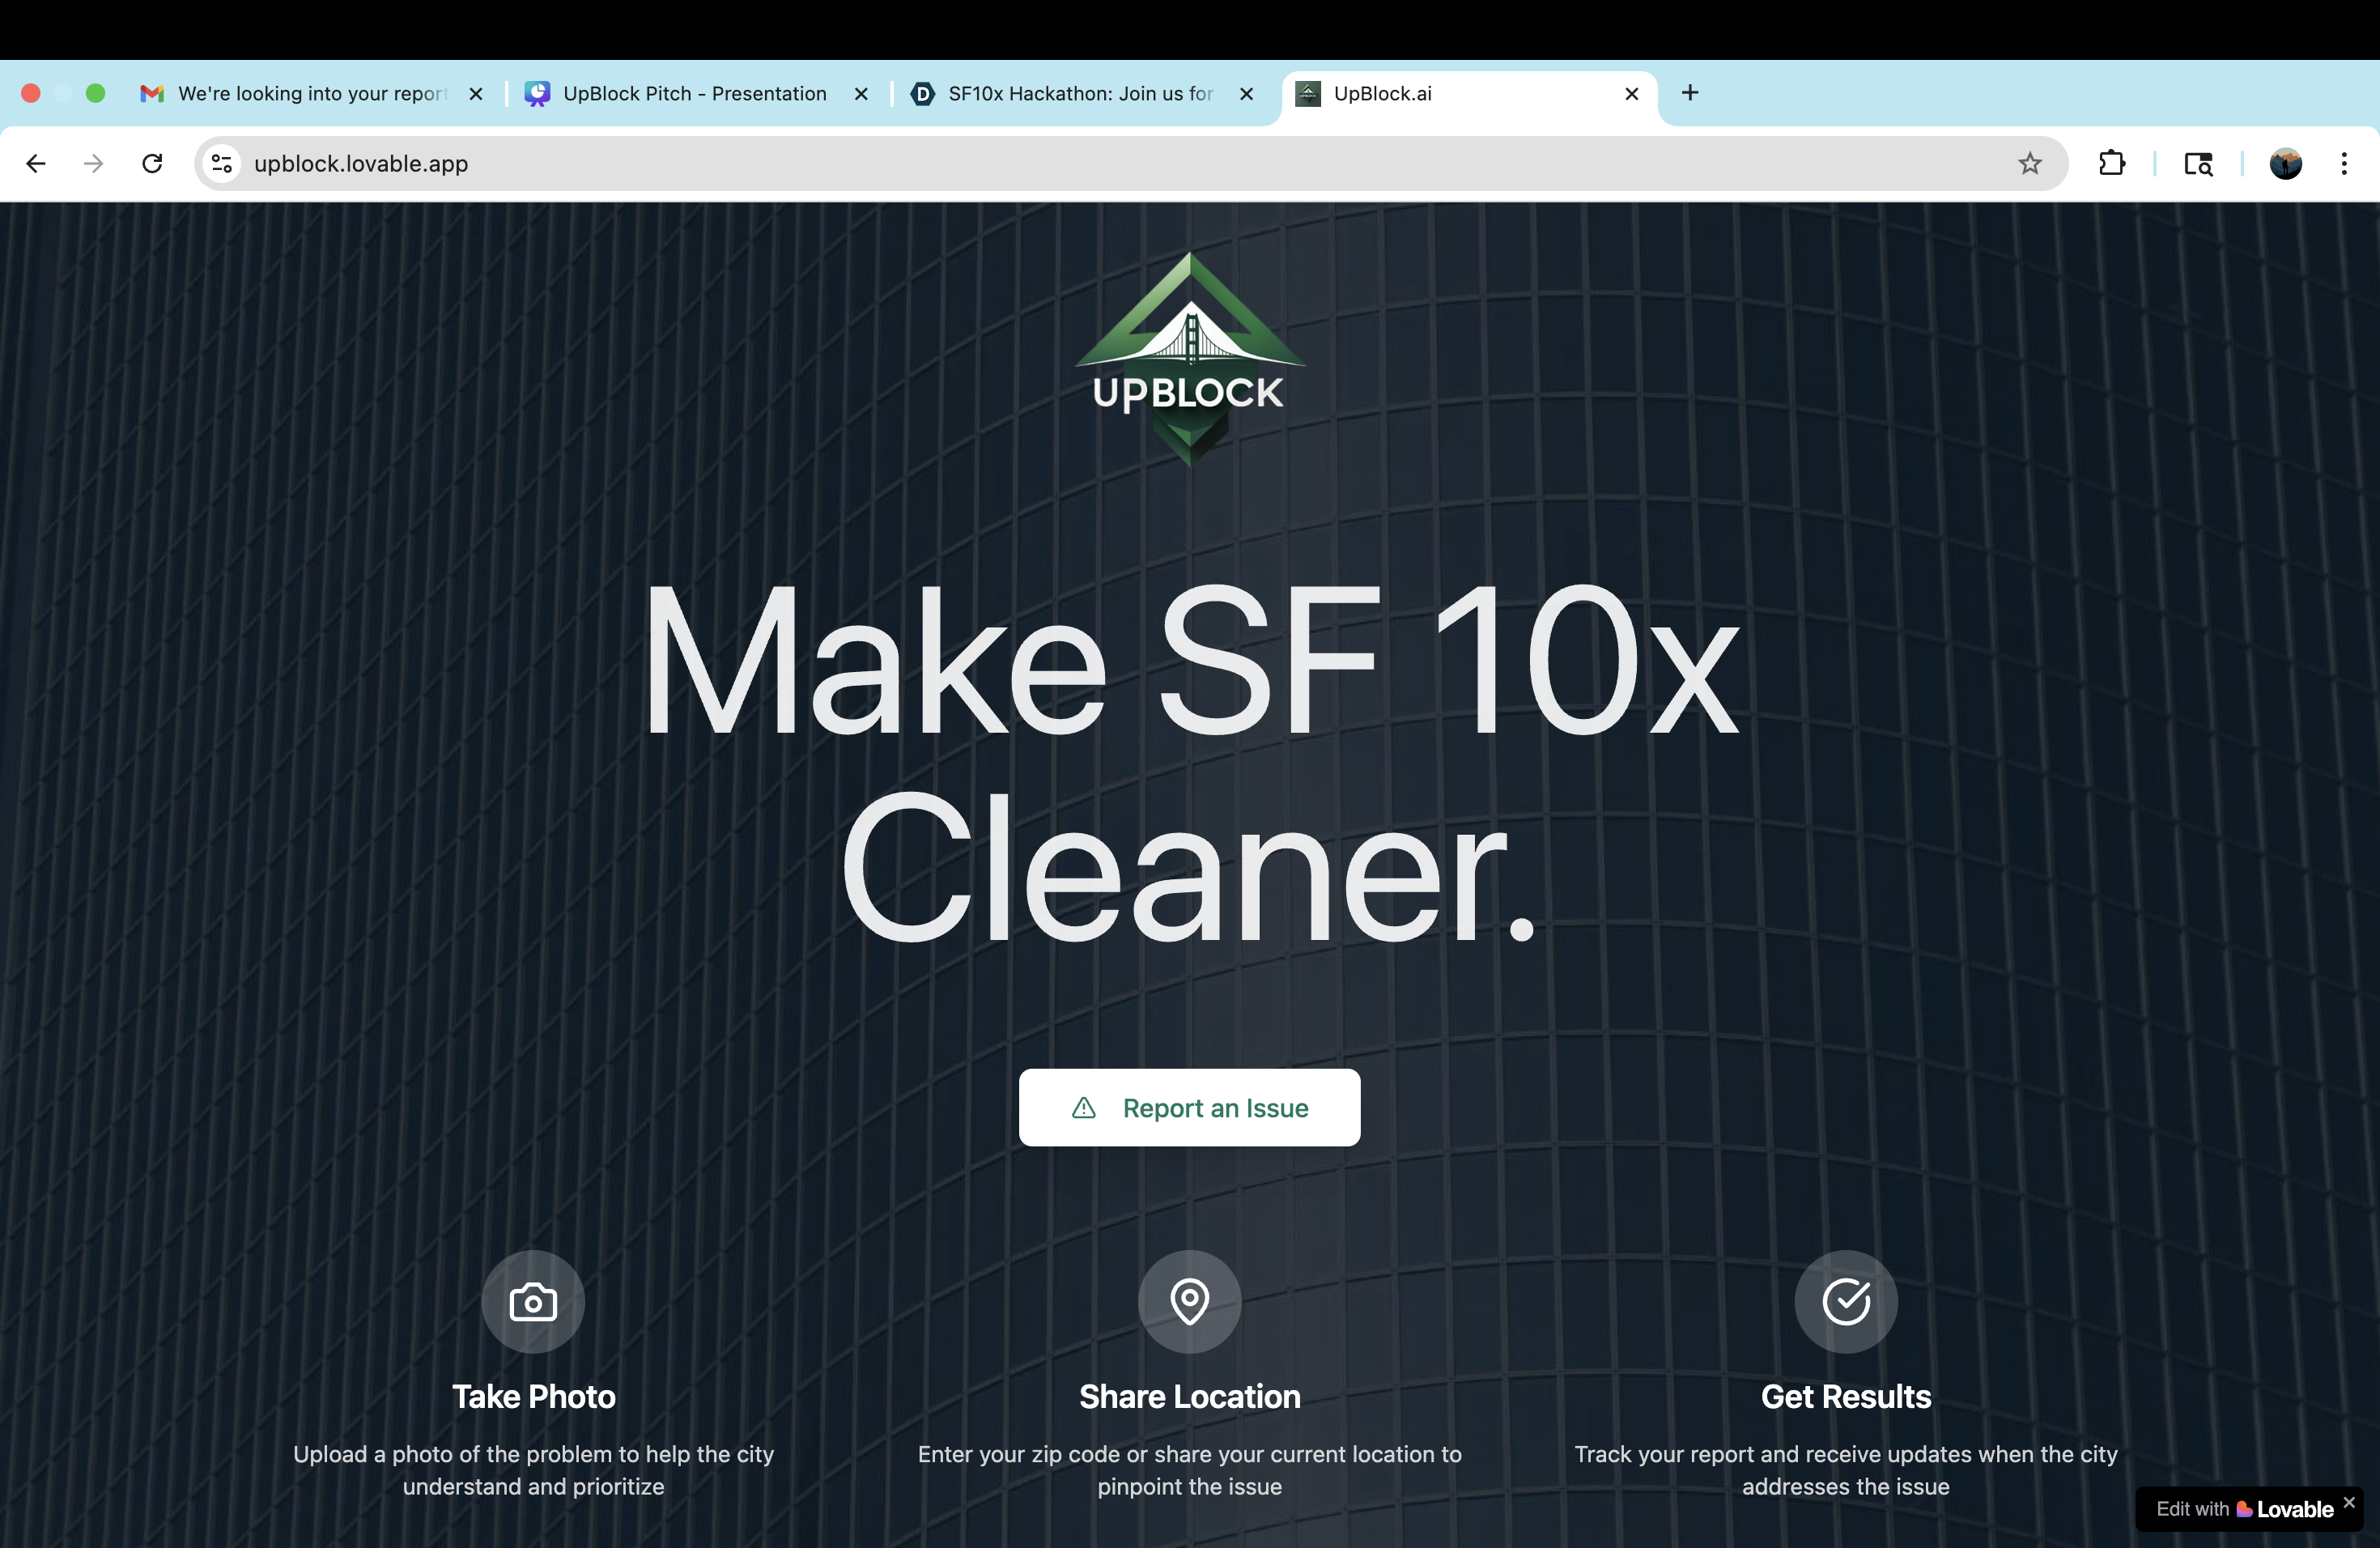
Task: Click the camera icon above Take Photo
Action: pyautogui.click(x=533, y=1301)
